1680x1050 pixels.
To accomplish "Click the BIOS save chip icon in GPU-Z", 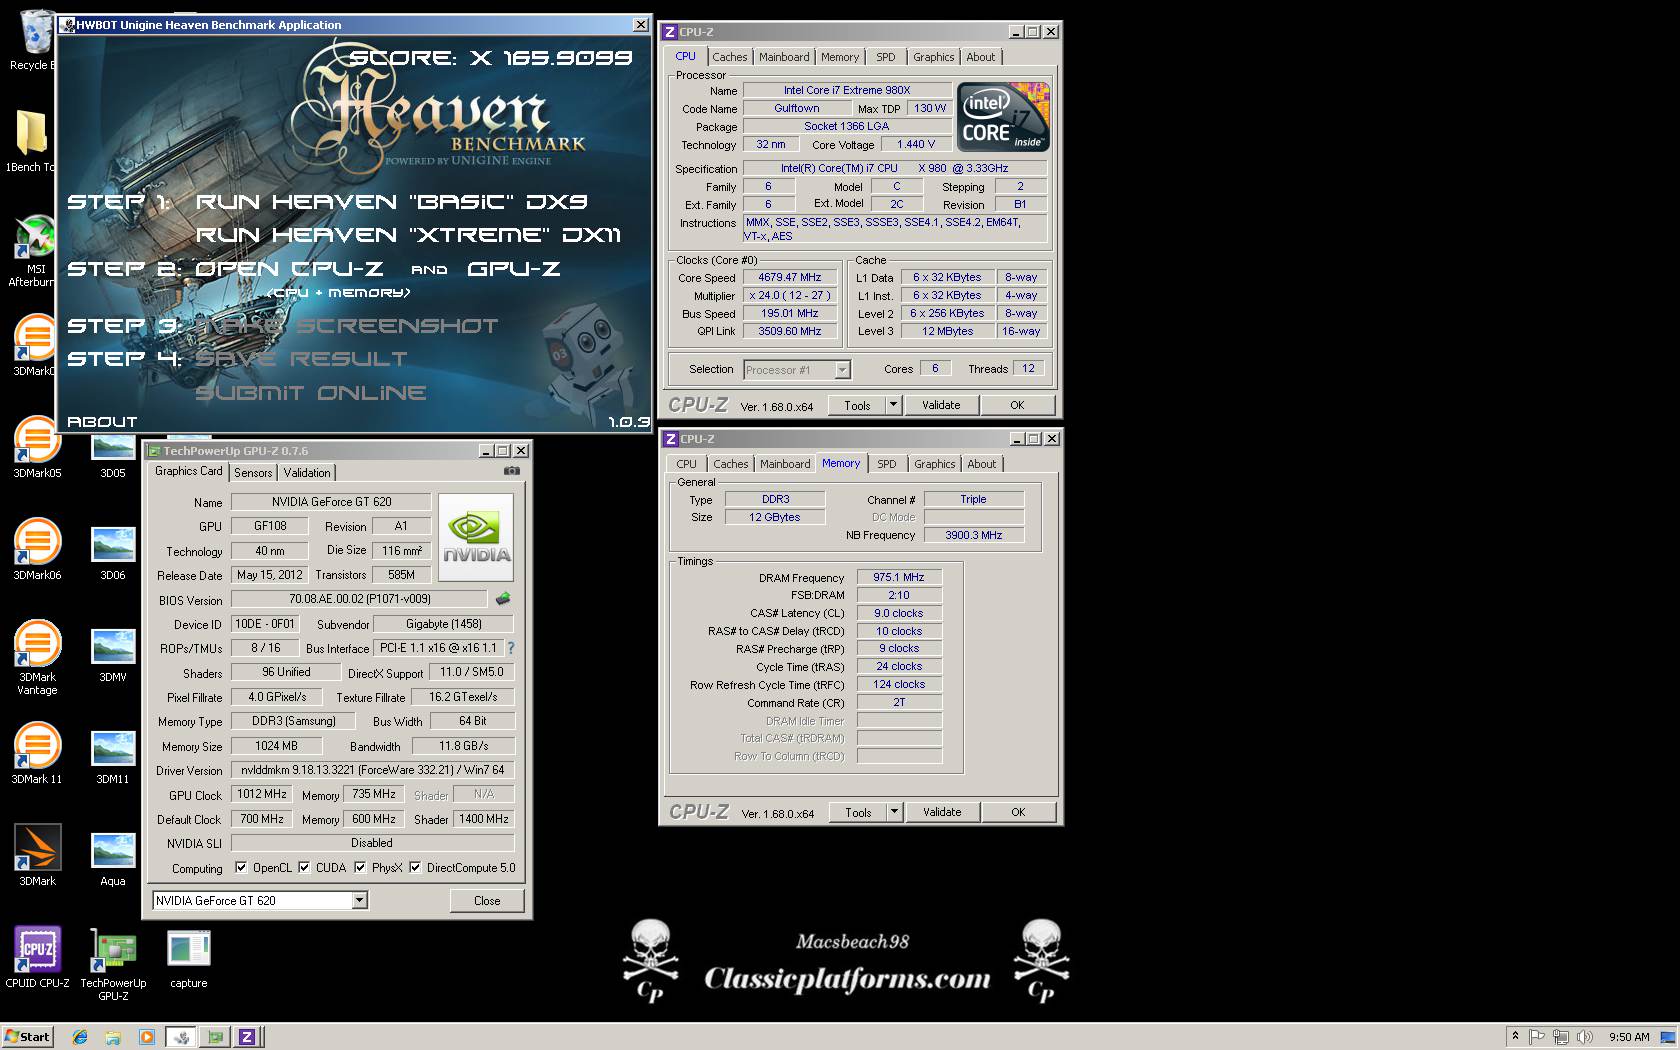I will 503,599.
